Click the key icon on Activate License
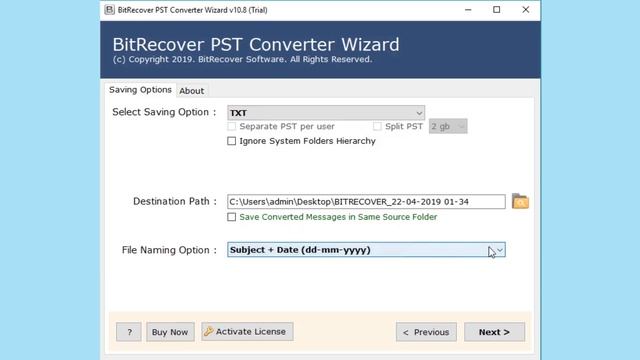The height and width of the screenshot is (360, 640). pos(209,331)
